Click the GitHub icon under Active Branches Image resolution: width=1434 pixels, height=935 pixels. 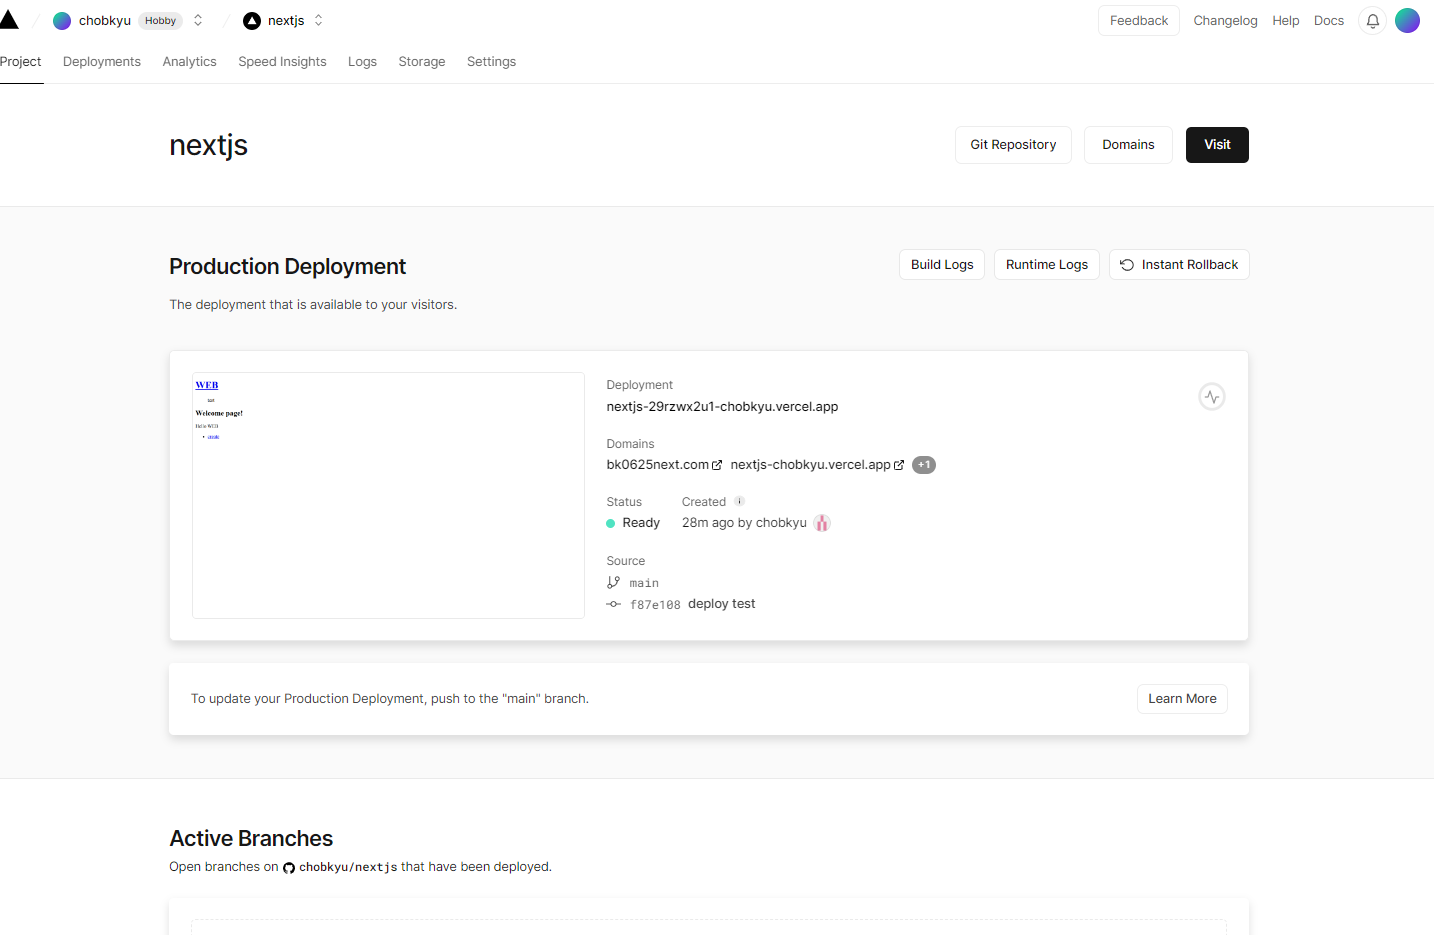coord(289,868)
